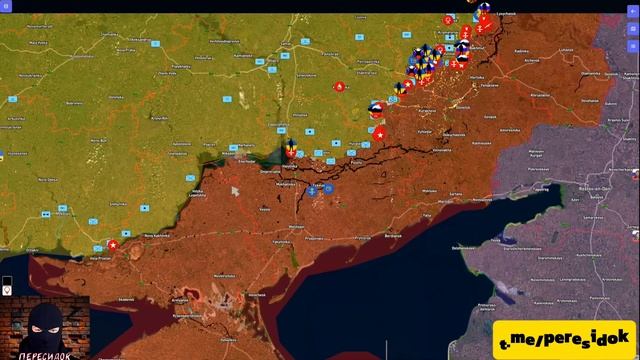Click the white location pin control at bottom-left
Image resolution: width=640 pixels, height=360 pixels.
click(7, 291)
